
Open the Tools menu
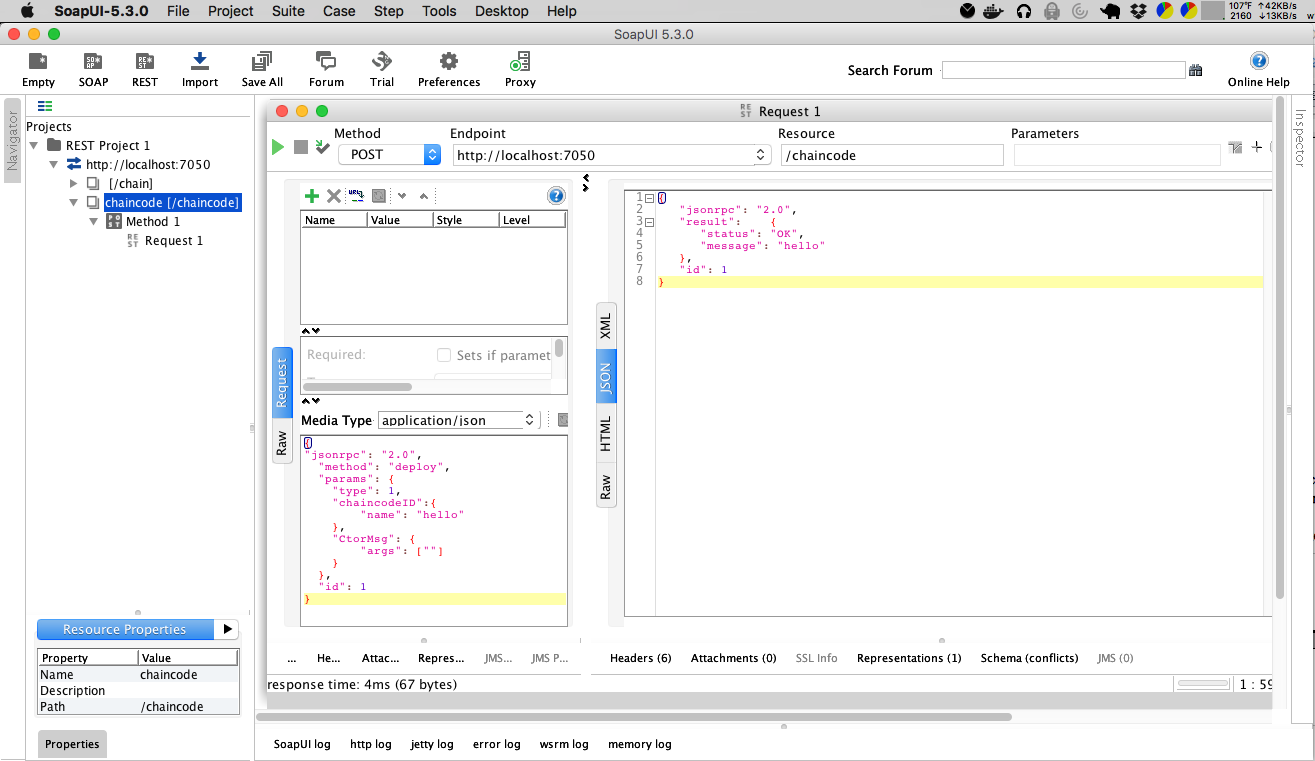click(439, 11)
